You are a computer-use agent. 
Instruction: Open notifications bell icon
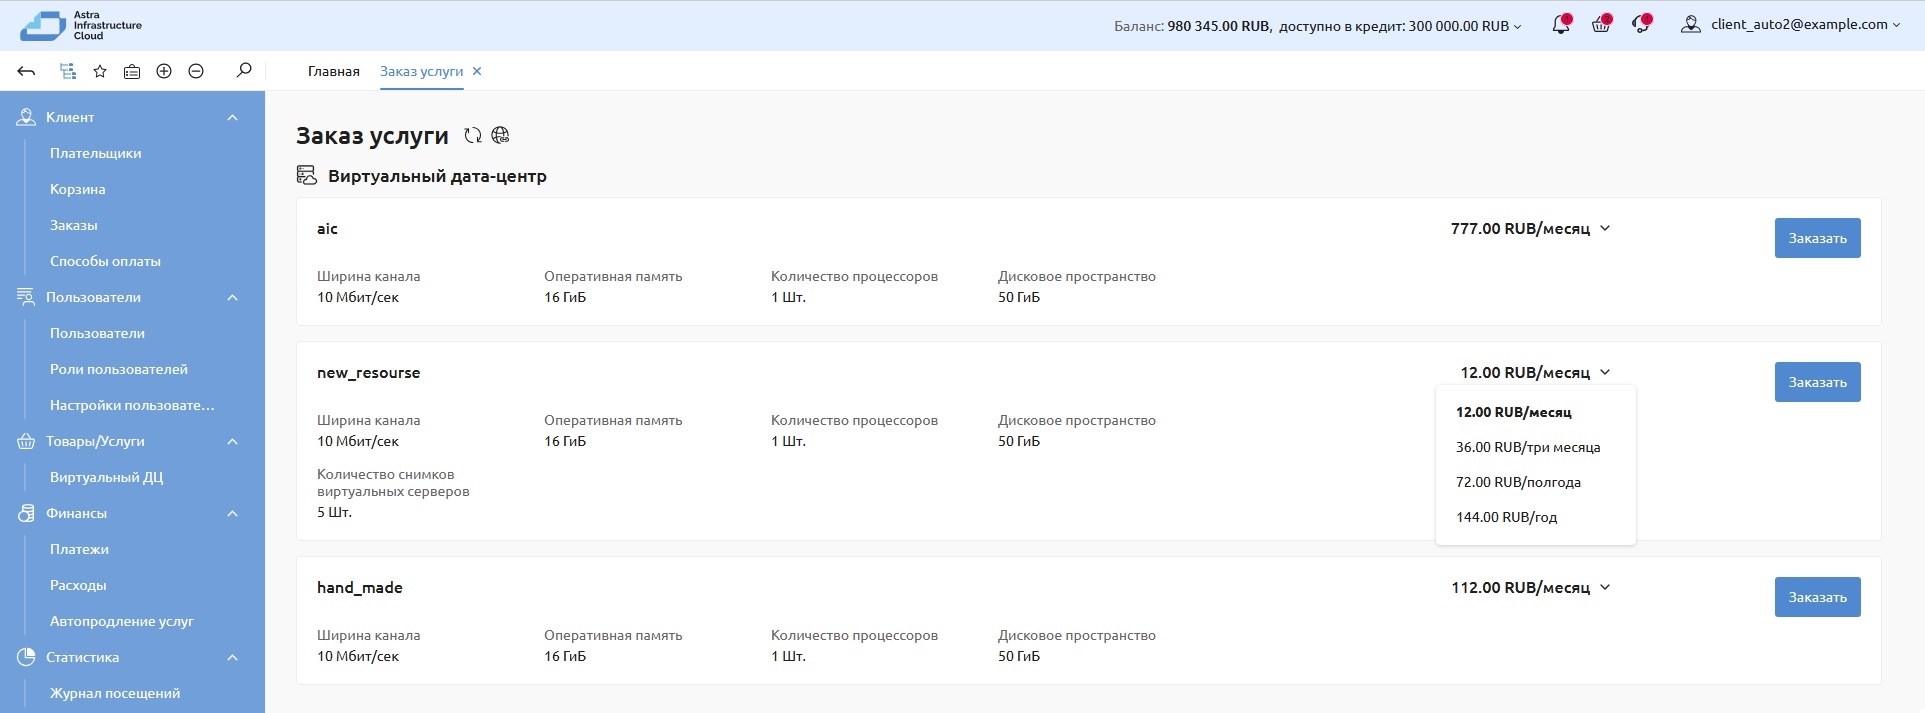pos(1560,25)
